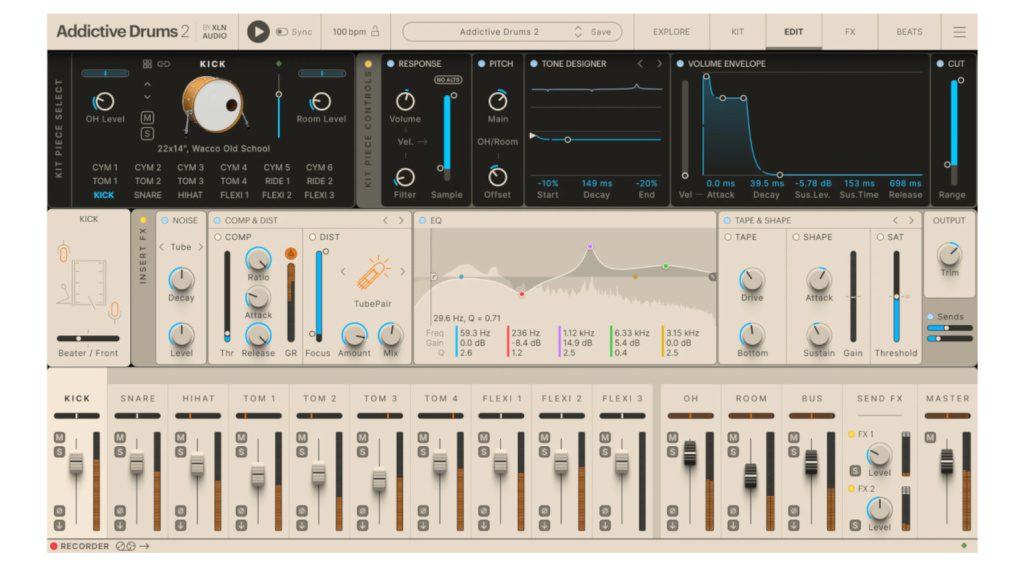Click the red 236 Hz EQ band node
This screenshot has height=565, width=1024.
[522, 294]
